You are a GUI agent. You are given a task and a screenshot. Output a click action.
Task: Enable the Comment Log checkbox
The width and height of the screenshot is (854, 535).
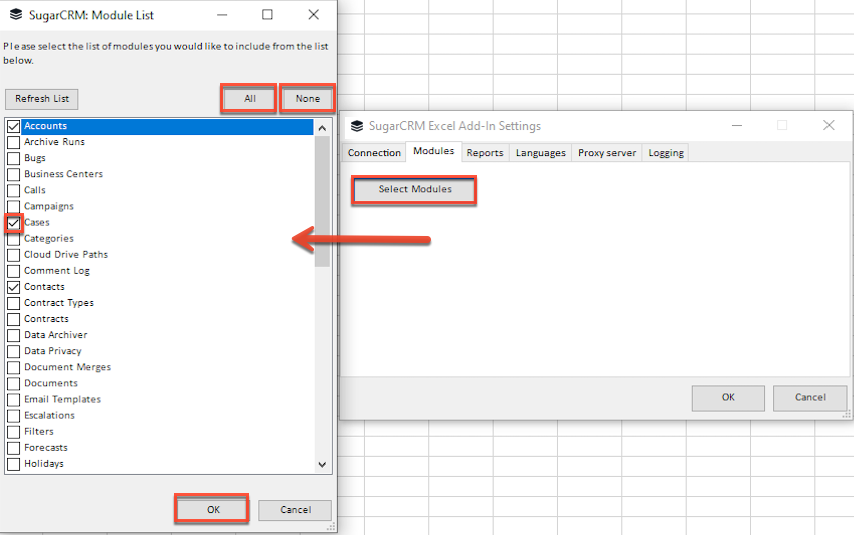point(14,271)
